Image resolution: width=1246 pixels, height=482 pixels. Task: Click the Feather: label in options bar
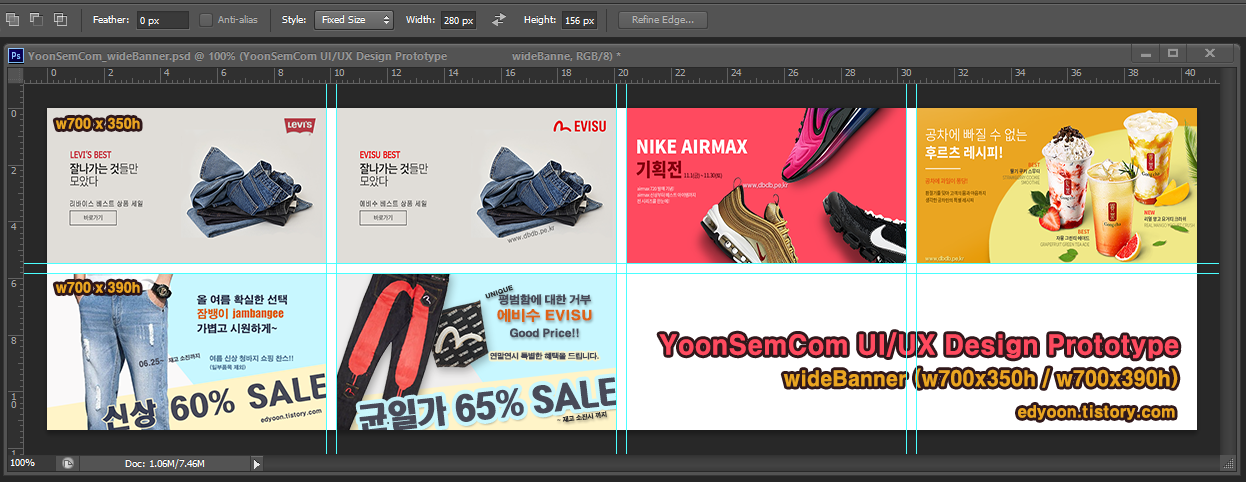click(x=109, y=20)
